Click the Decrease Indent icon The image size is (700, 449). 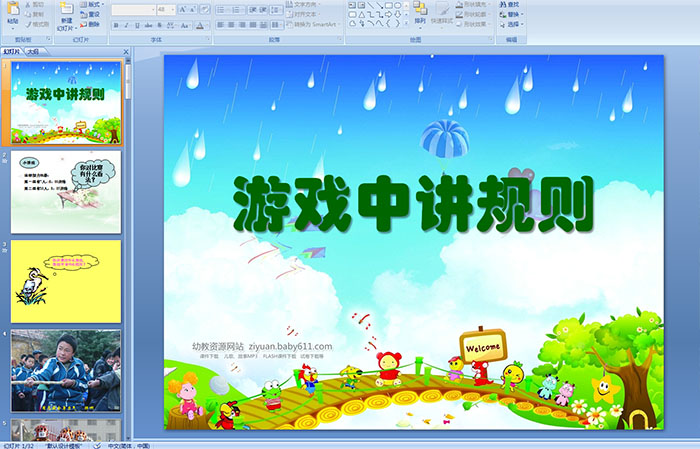[253, 10]
